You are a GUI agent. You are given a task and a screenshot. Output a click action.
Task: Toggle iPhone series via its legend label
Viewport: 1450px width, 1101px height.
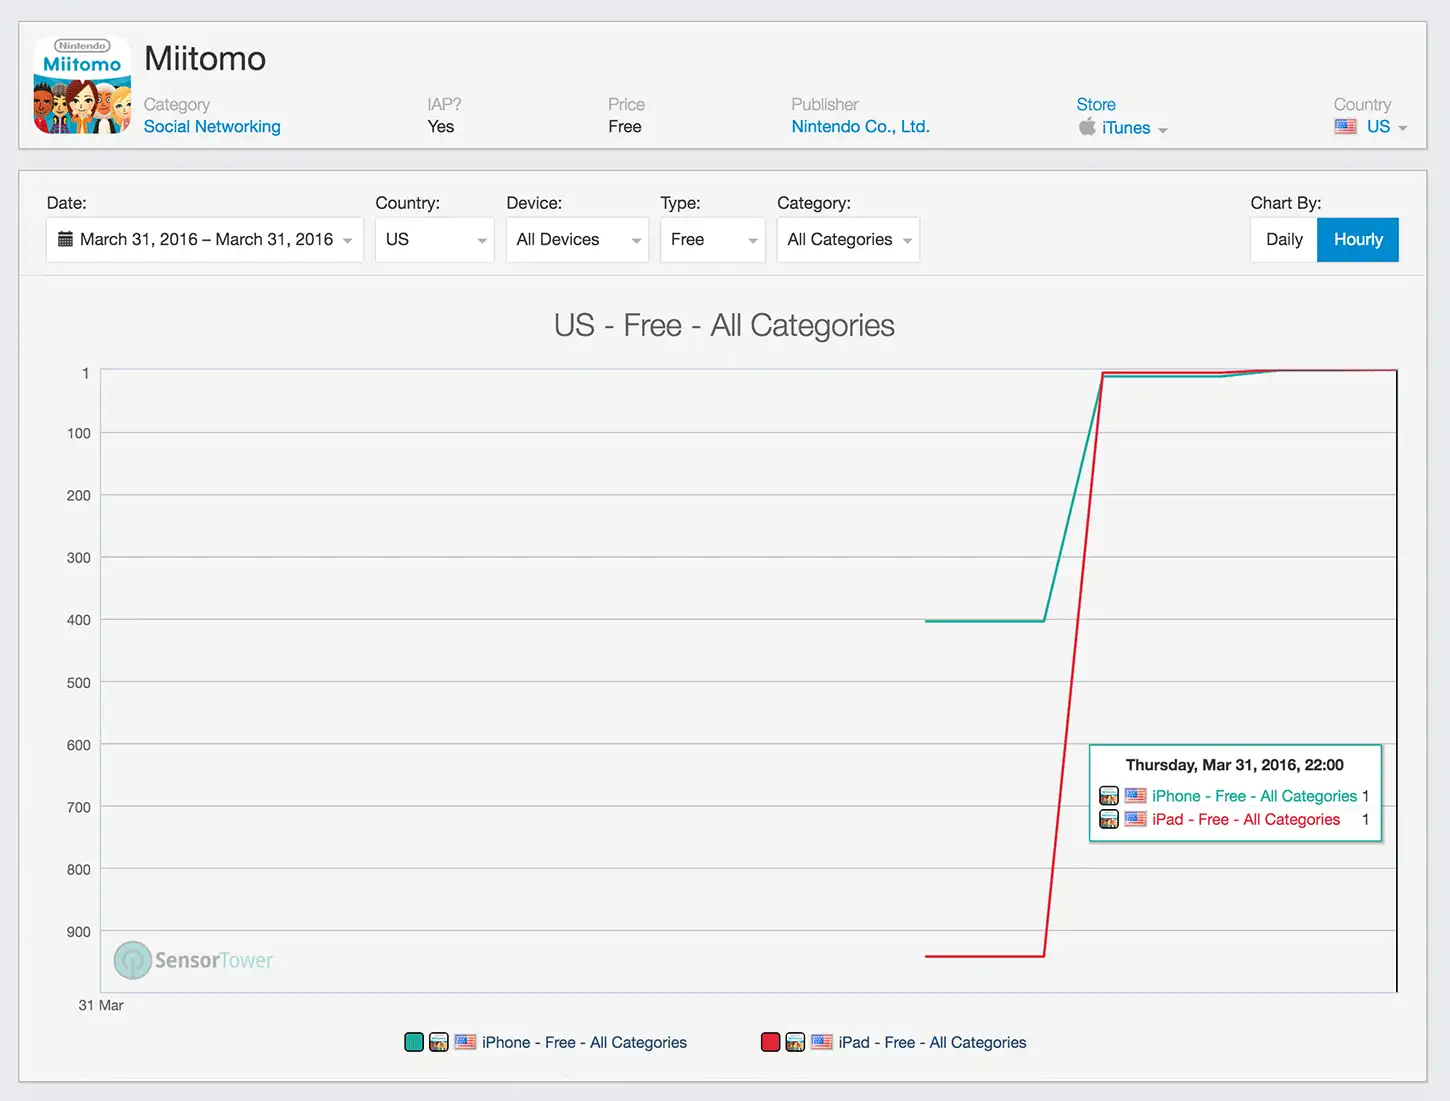pos(584,1042)
